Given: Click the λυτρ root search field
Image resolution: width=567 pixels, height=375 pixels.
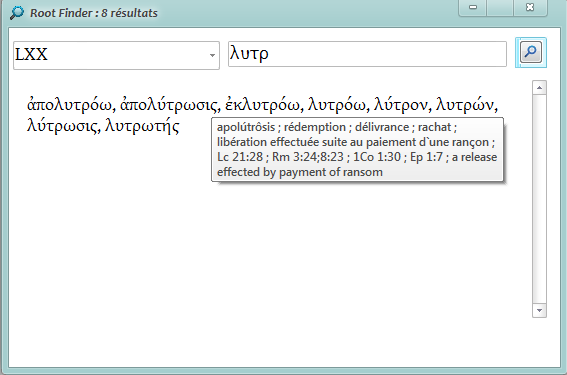Looking at the screenshot, I should (367, 54).
